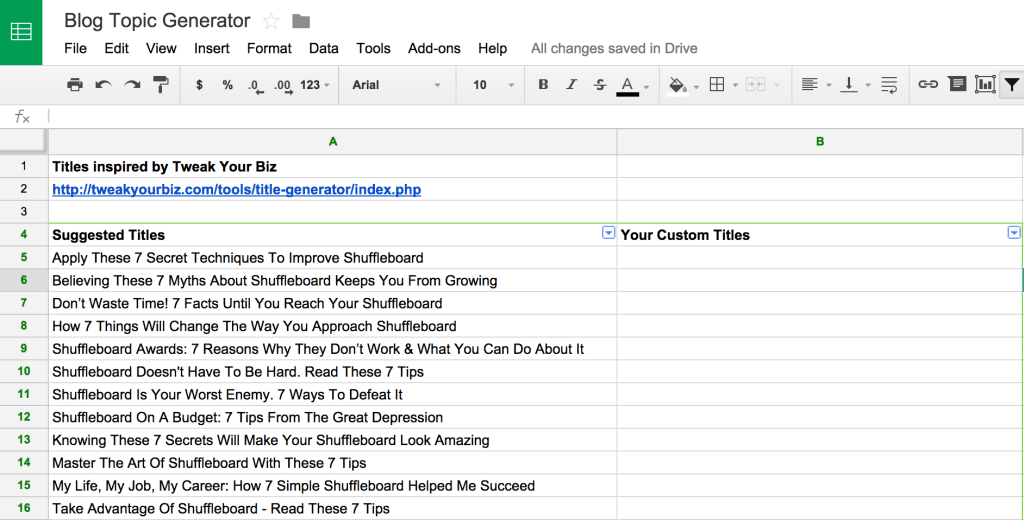Open the Add-ons menu
Screen dimensions: 1024x520
pos(434,48)
